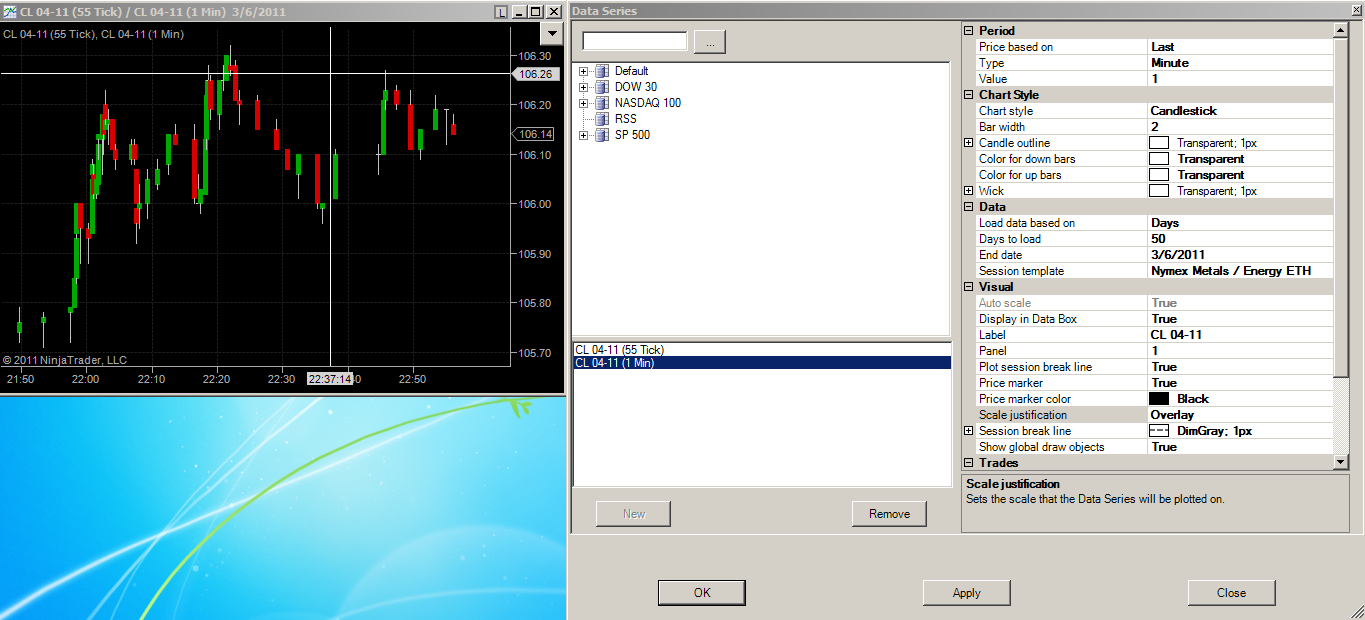The image size is (1365, 620).
Task: Click the Candle outline color swatch
Action: (x=1159, y=143)
